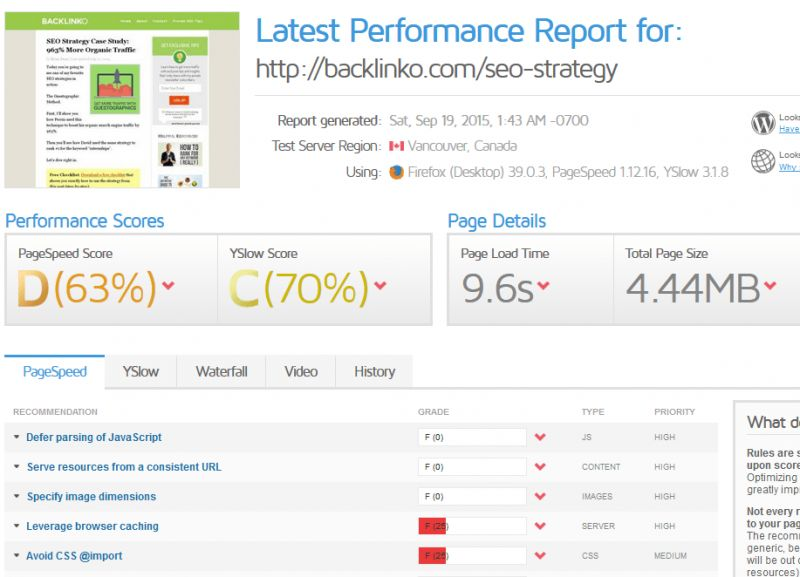Click red chevron in Defer parsing of JavaScript row
Image resolution: width=800 pixels, height=577 pixels.
click(540, 437)
